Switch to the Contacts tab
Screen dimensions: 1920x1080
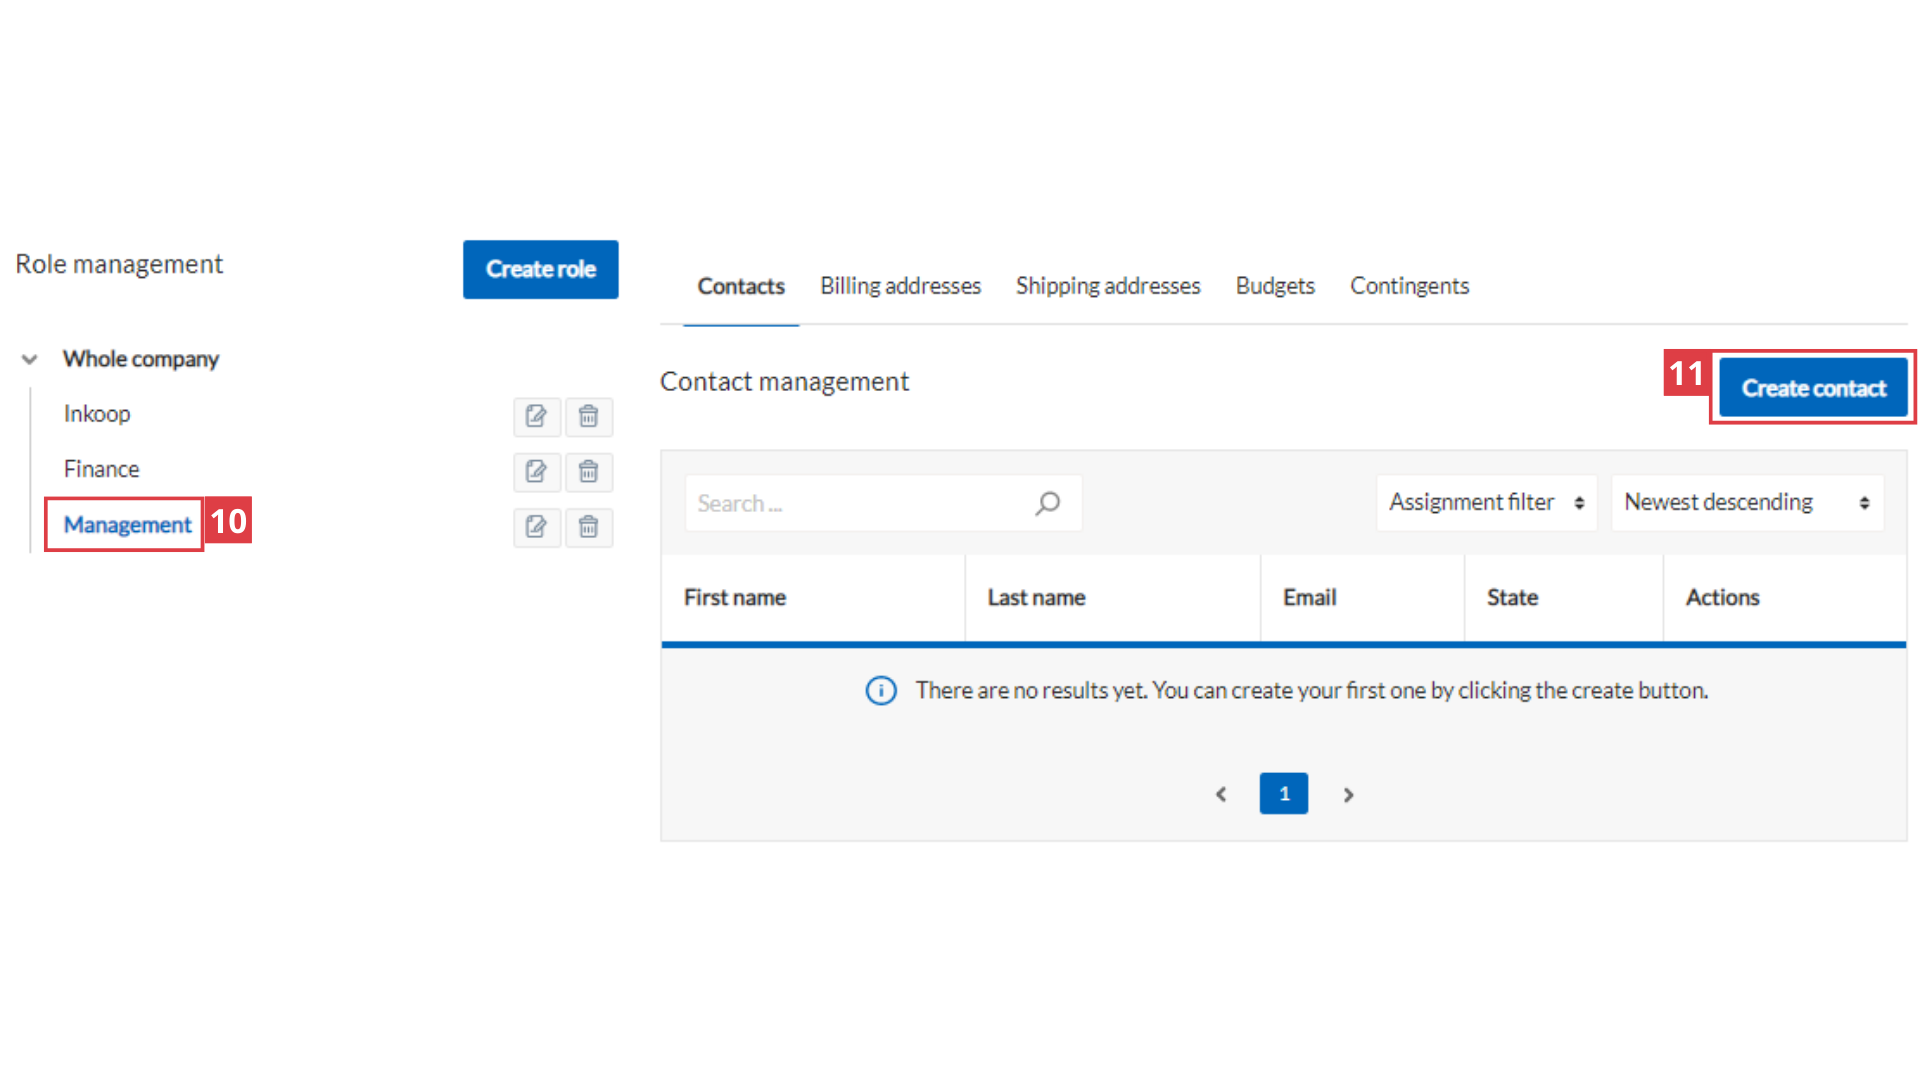click(741, 286)
